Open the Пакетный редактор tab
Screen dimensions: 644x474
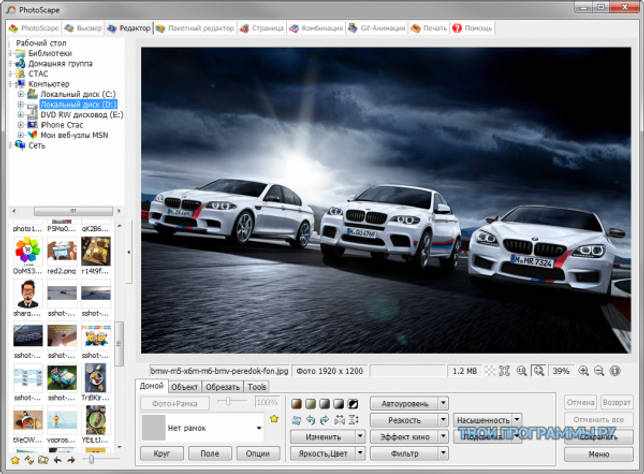(x=195, y=28)
